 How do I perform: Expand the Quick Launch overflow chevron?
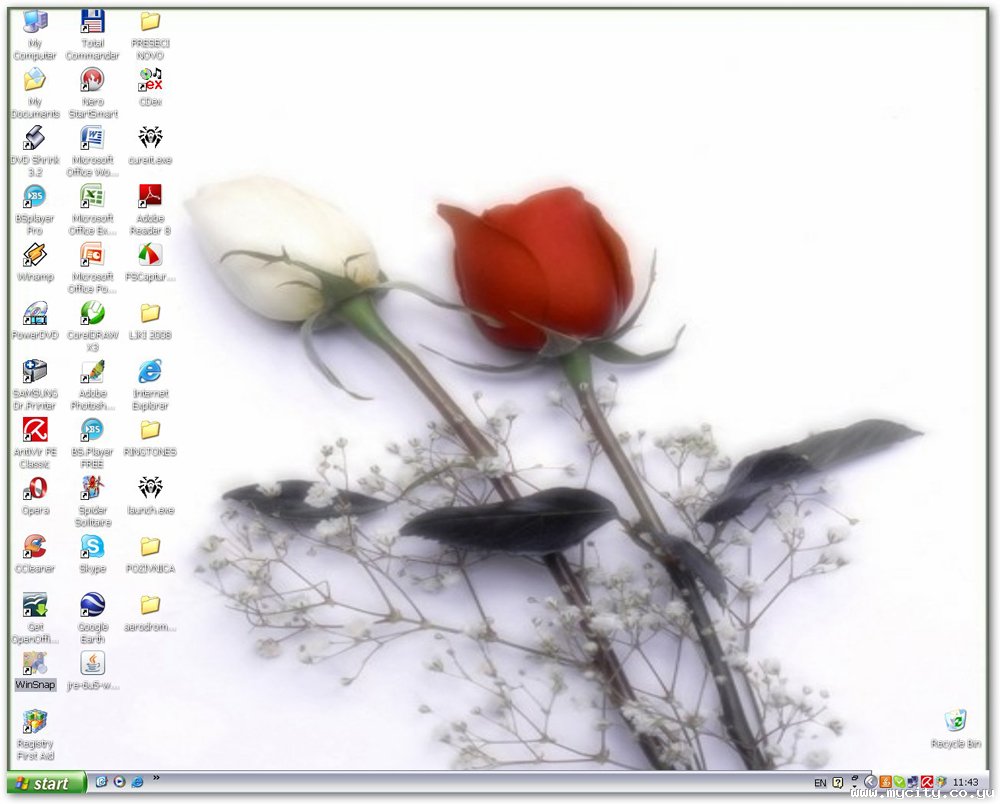(156, 777)
